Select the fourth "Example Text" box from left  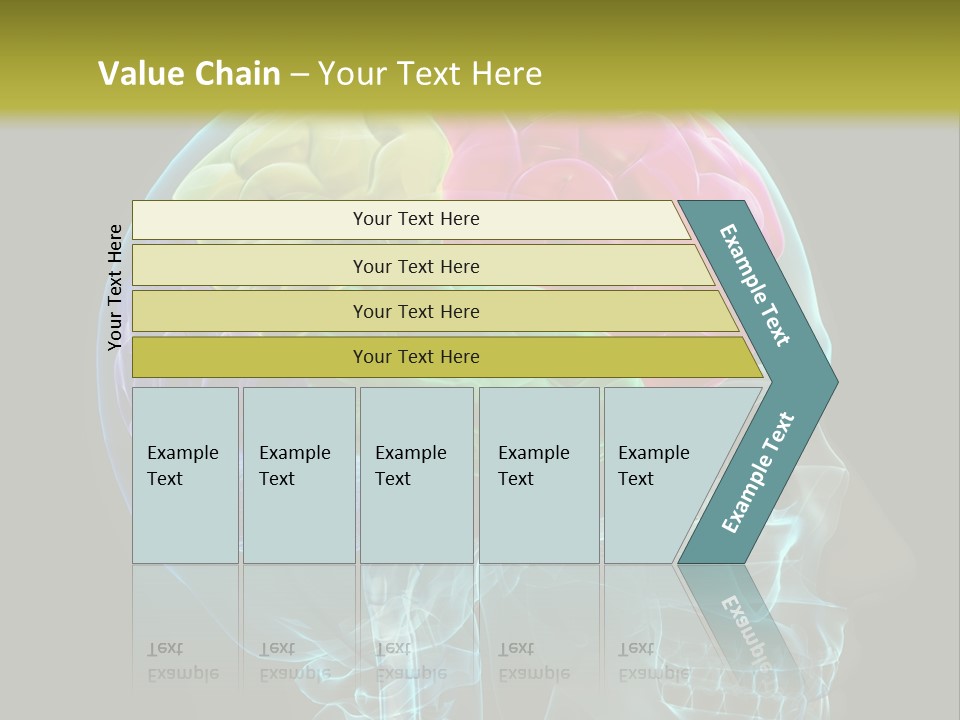click(539, 474)
